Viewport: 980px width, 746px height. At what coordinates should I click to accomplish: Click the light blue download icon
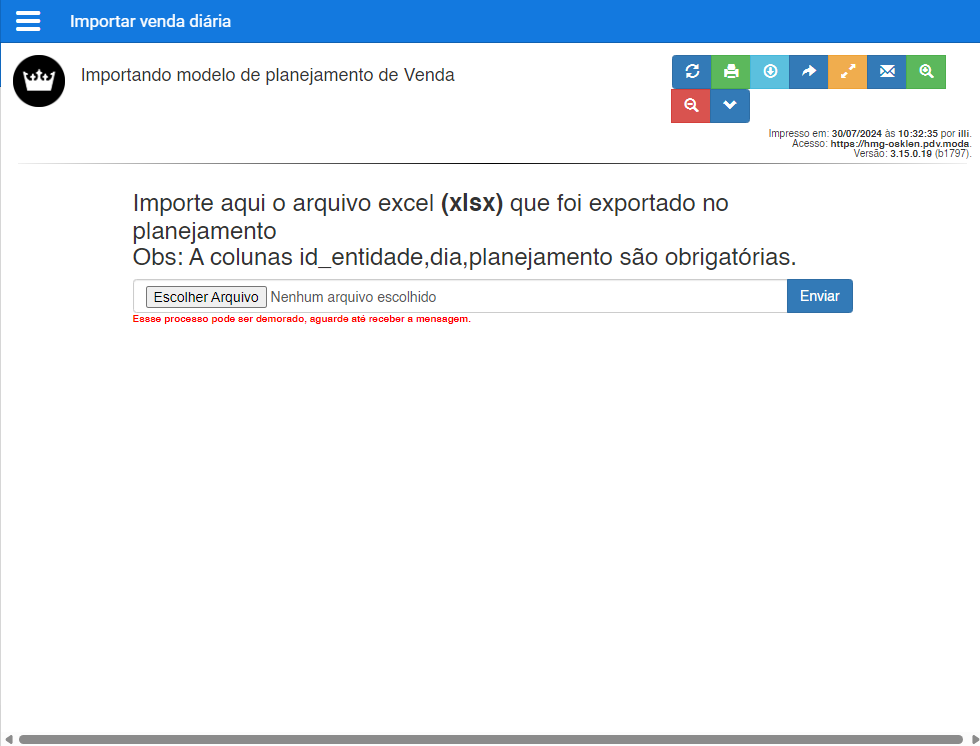[769, 72]
